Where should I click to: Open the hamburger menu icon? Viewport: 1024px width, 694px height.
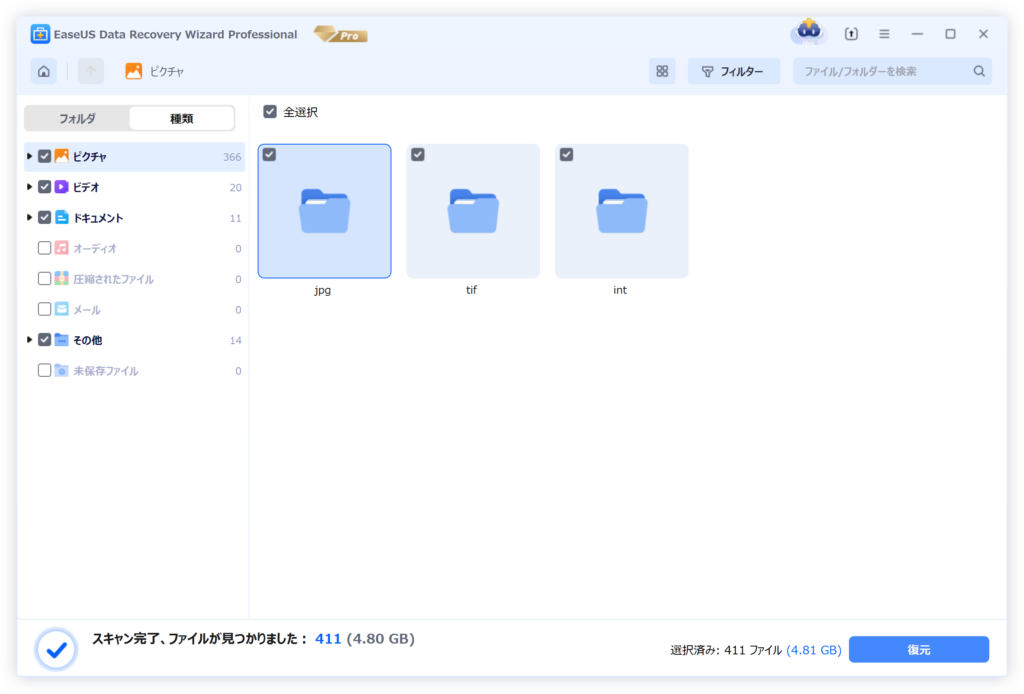(884, 34)
